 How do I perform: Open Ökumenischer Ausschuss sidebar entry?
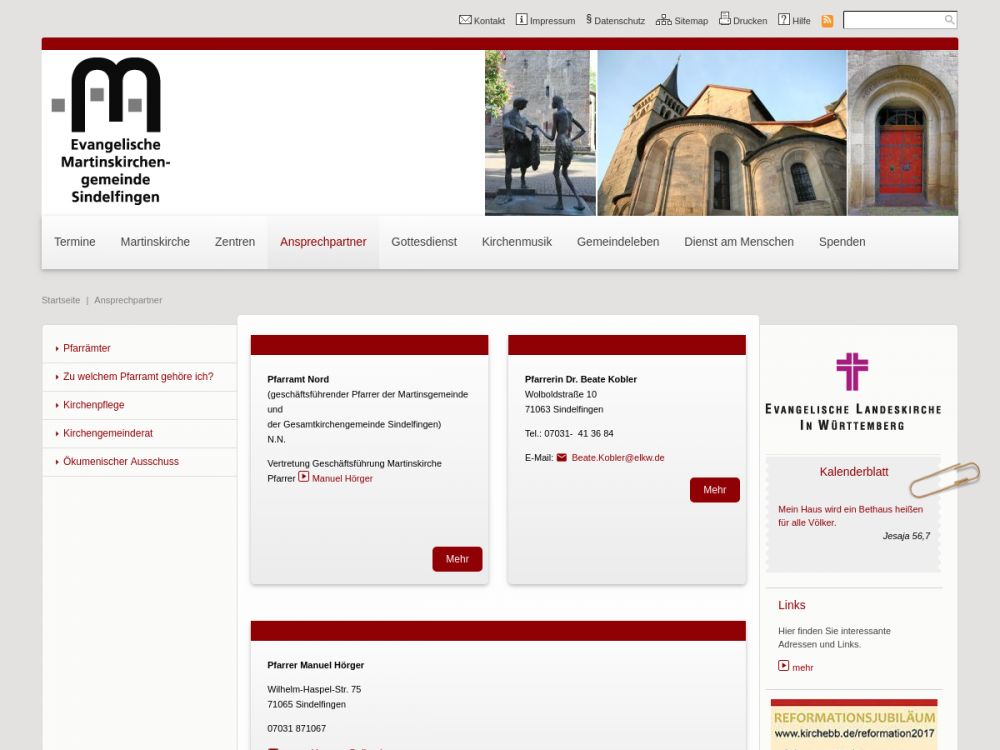(x=121, y=462)
